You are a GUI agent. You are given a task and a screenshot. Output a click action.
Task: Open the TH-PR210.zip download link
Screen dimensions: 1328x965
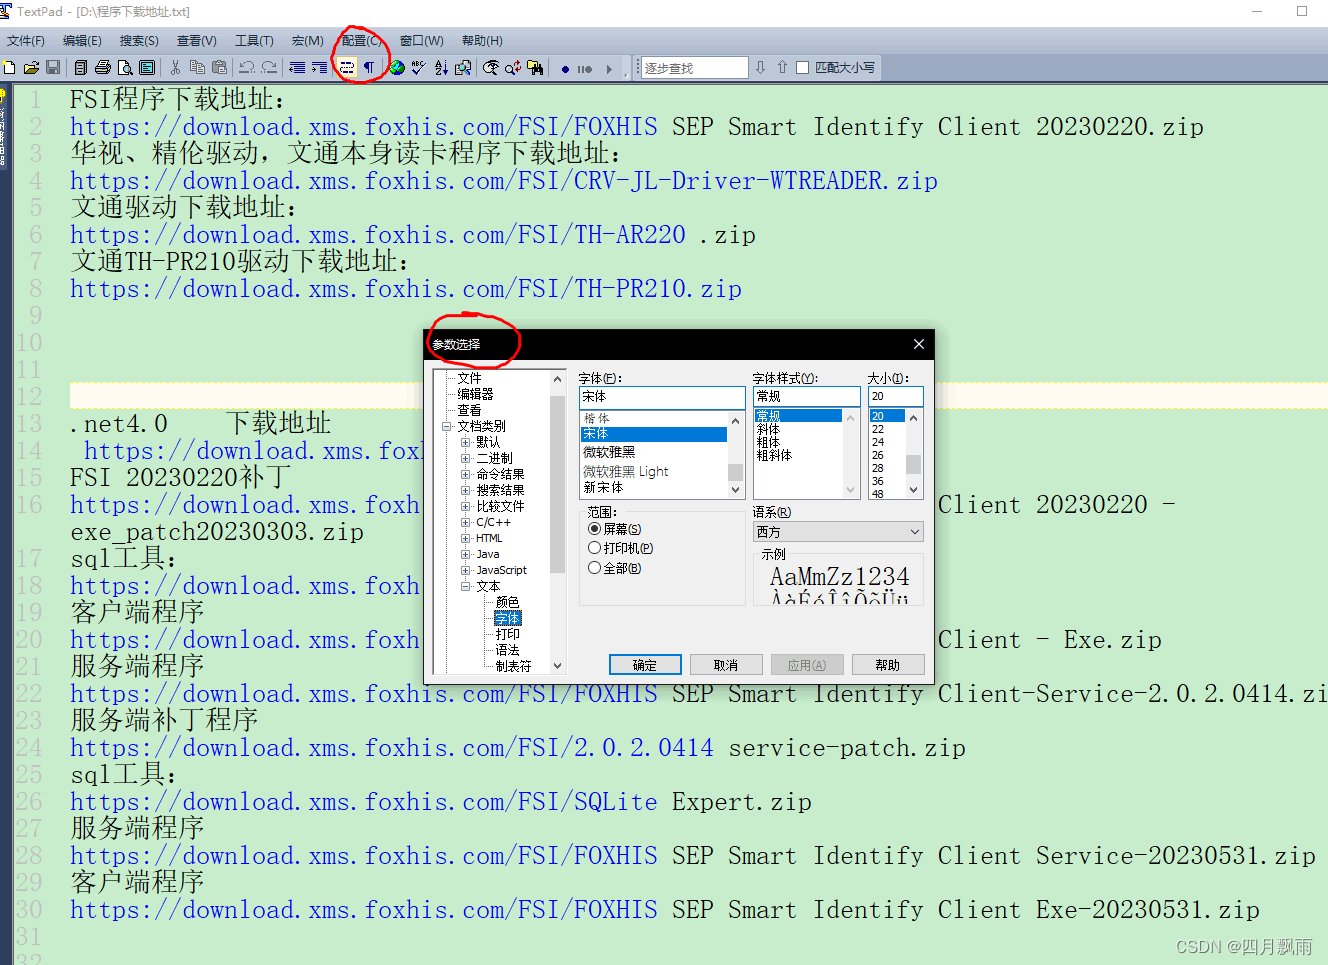click(x=406, y=289)
